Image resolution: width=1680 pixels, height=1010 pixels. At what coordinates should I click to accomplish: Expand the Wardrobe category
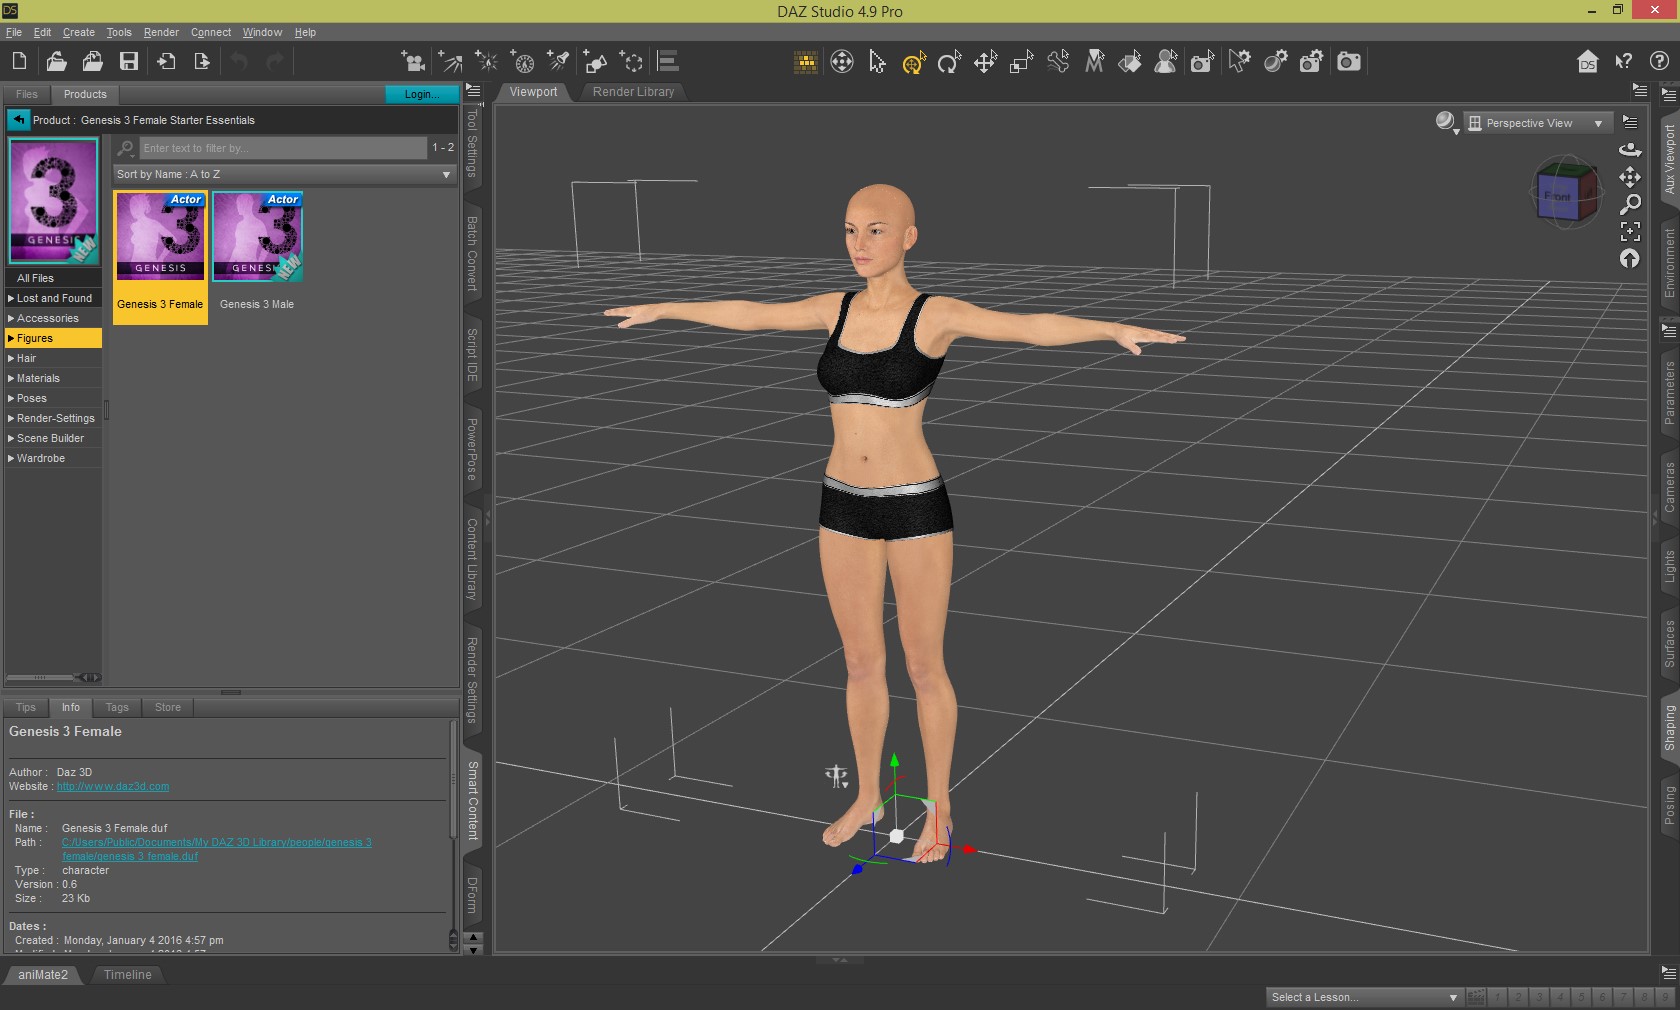53,458
